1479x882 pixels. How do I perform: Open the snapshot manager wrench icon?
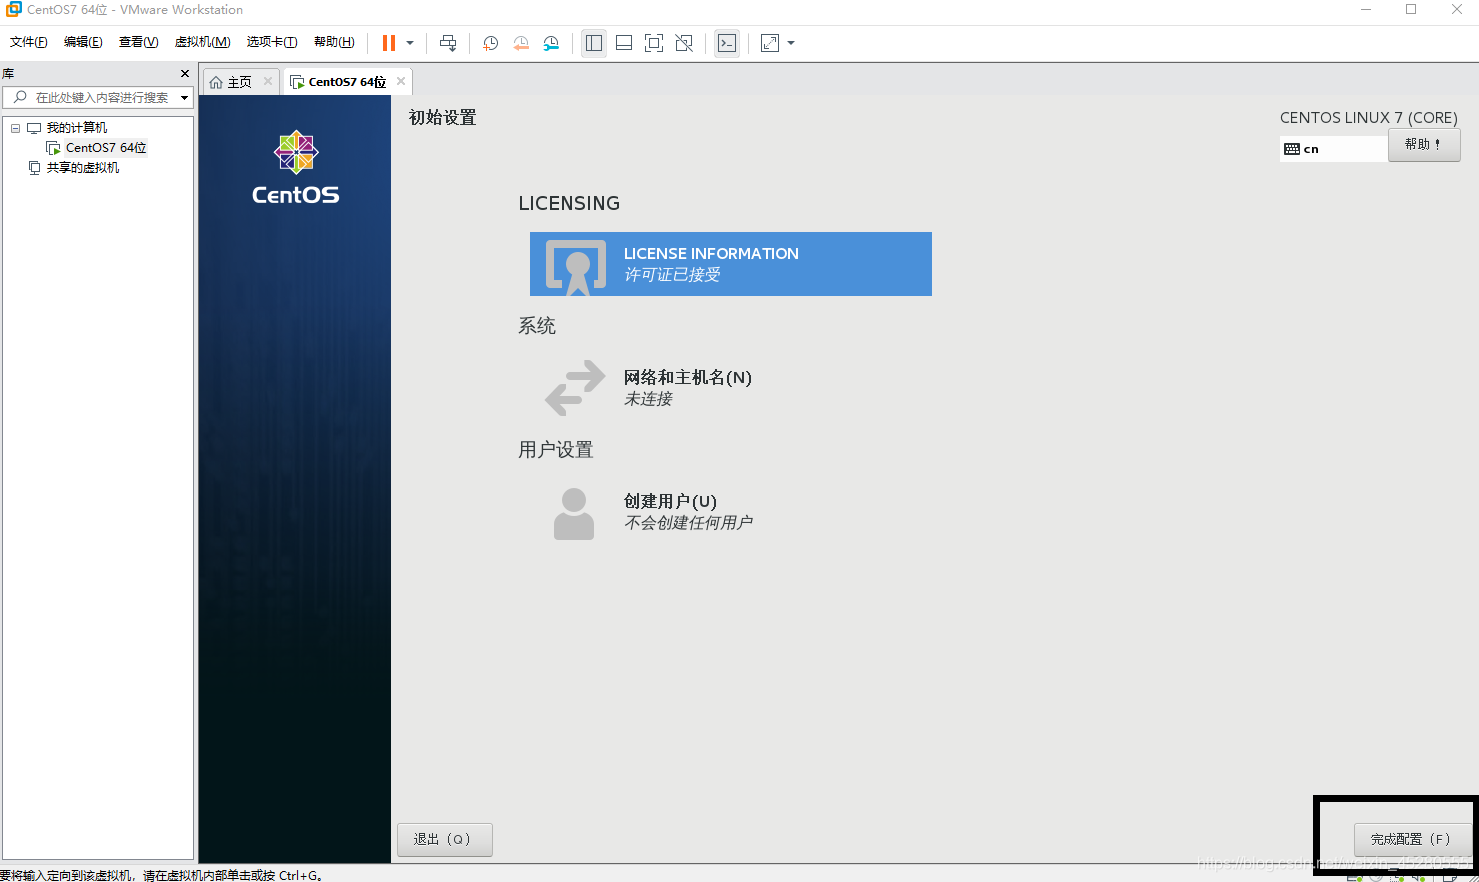[x=551, y=43]
